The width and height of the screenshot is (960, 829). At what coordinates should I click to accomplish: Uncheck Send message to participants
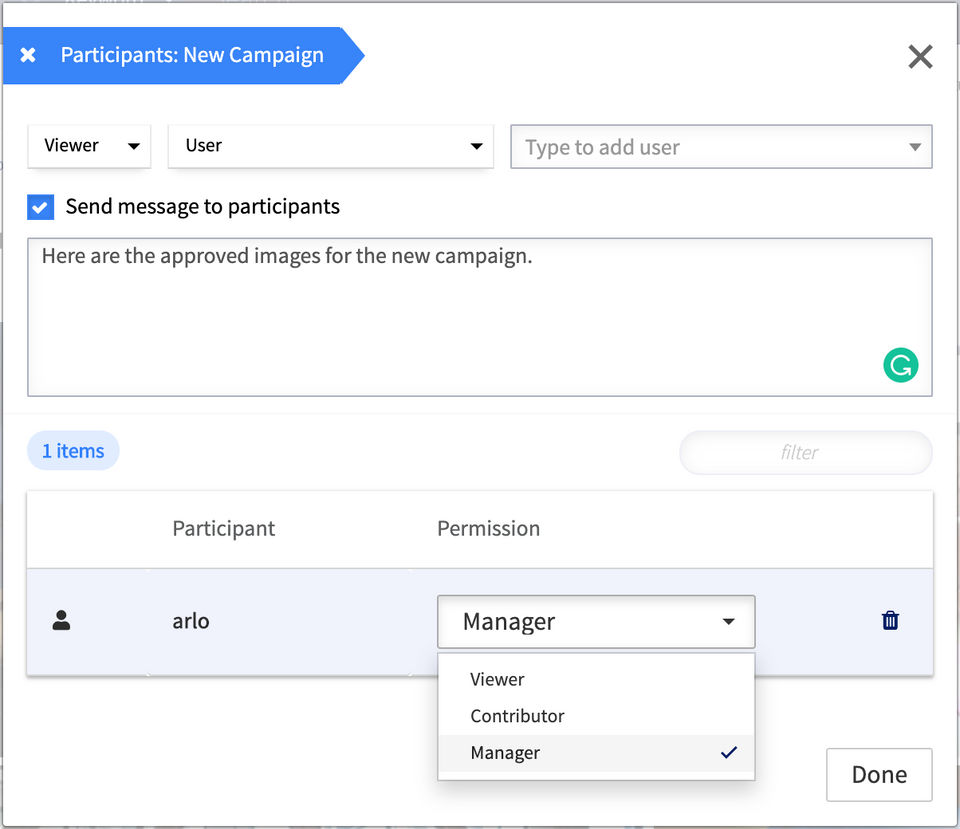point(41,207)
